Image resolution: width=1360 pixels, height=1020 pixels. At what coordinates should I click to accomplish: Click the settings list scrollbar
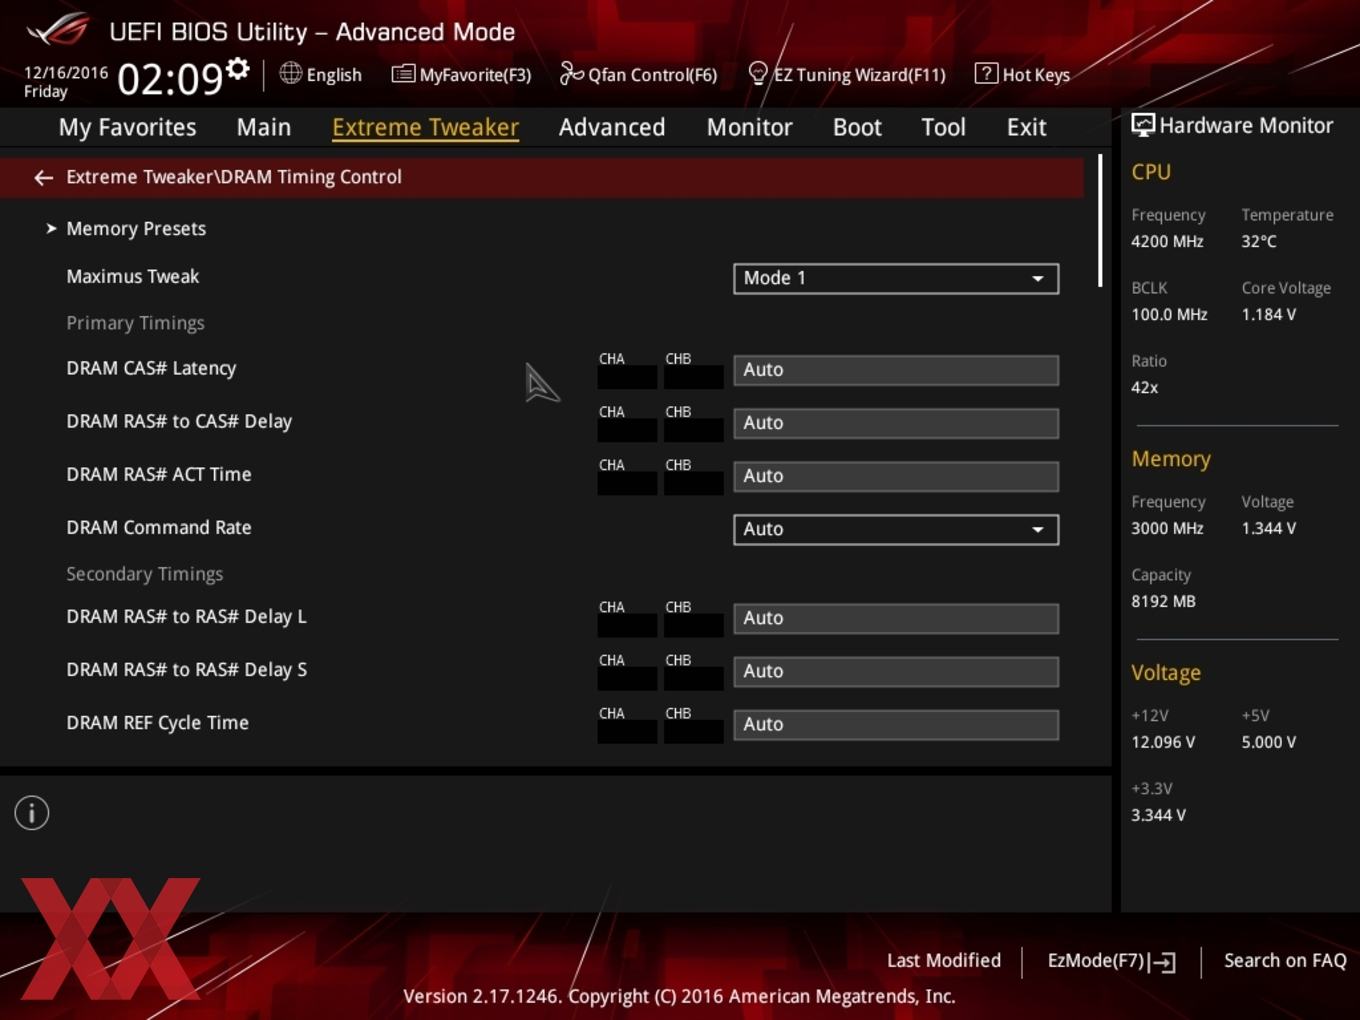click(1100, 221)
